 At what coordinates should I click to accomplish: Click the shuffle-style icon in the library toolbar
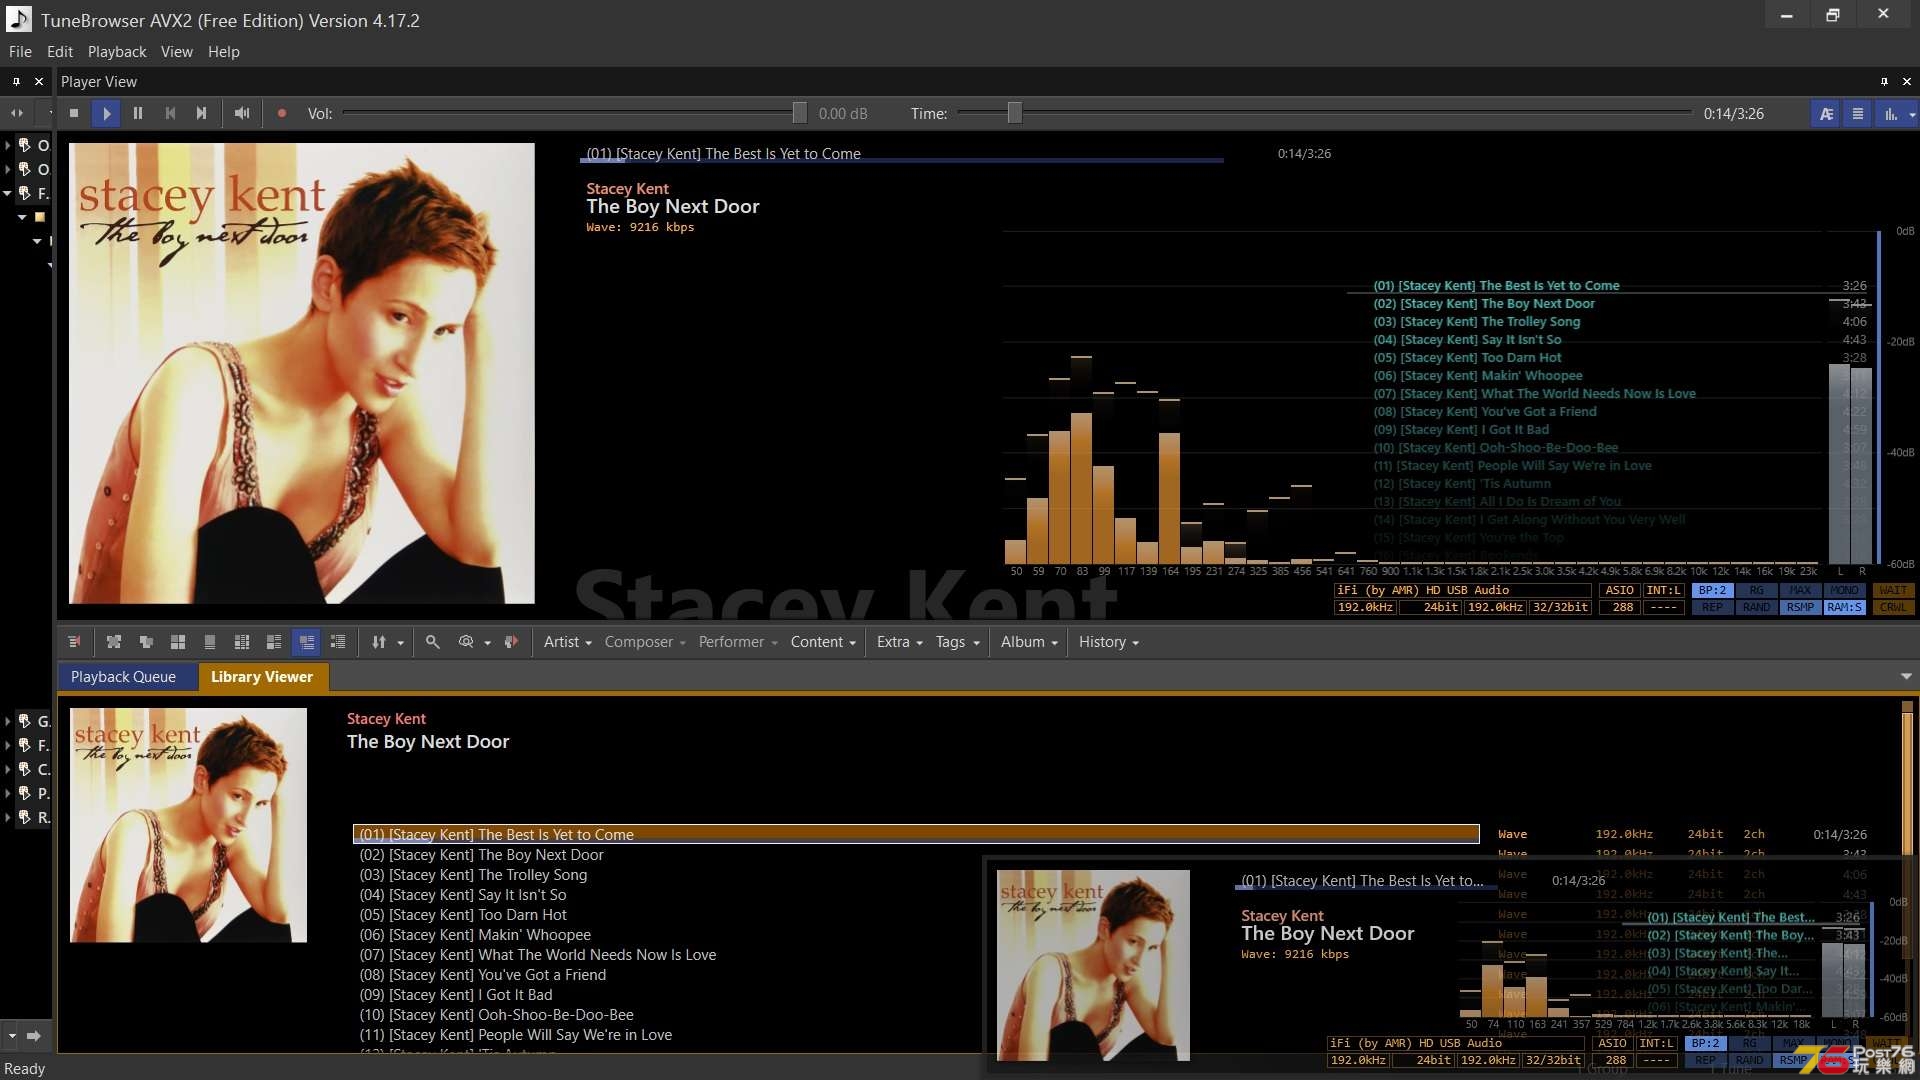114,642
